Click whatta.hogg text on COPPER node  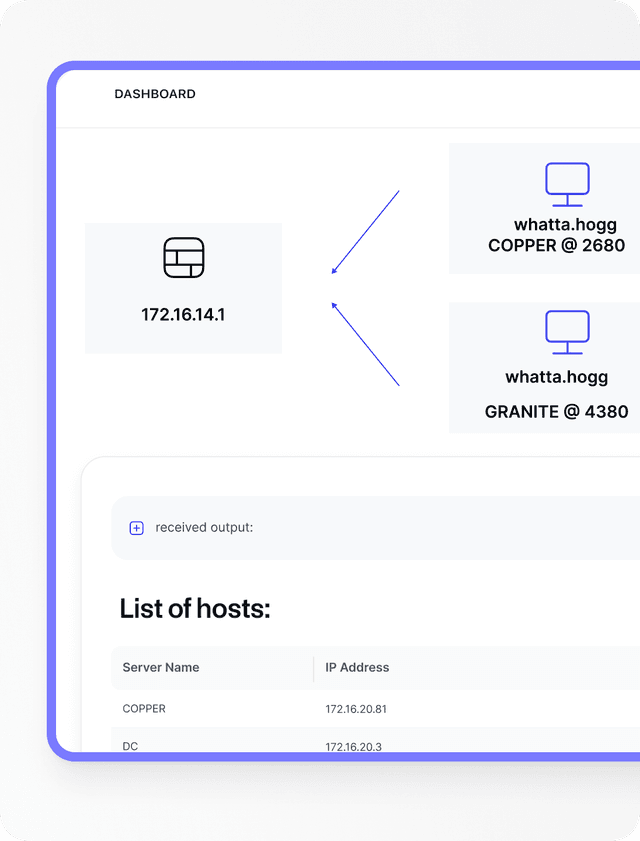(x=565, y=224)
